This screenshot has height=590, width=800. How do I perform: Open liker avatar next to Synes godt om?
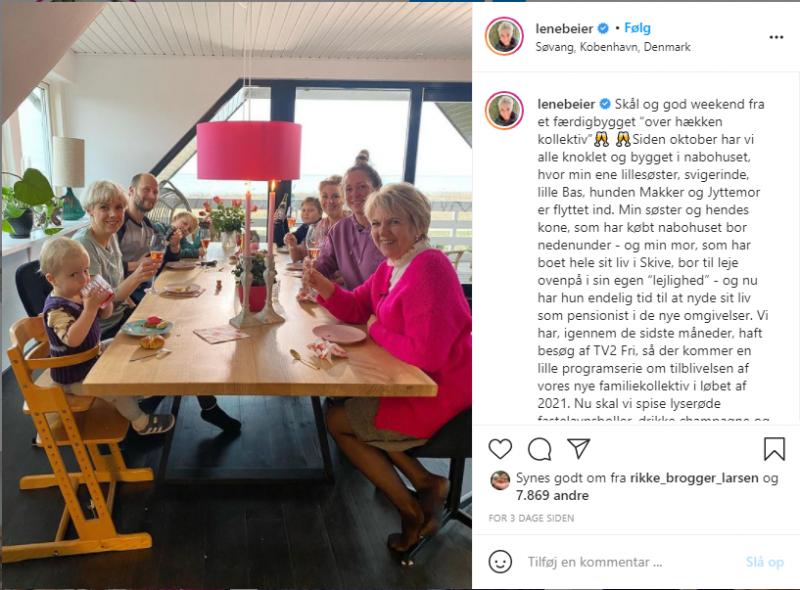tap(500, 480)
